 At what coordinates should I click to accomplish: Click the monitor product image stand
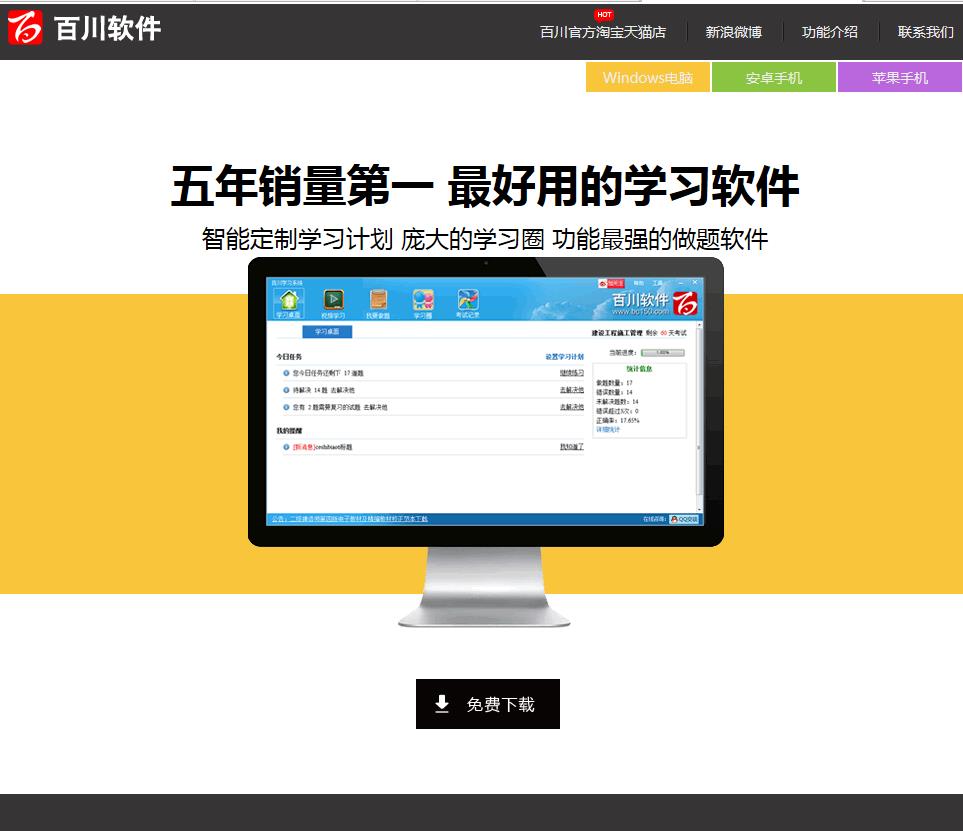coord(485,587)
